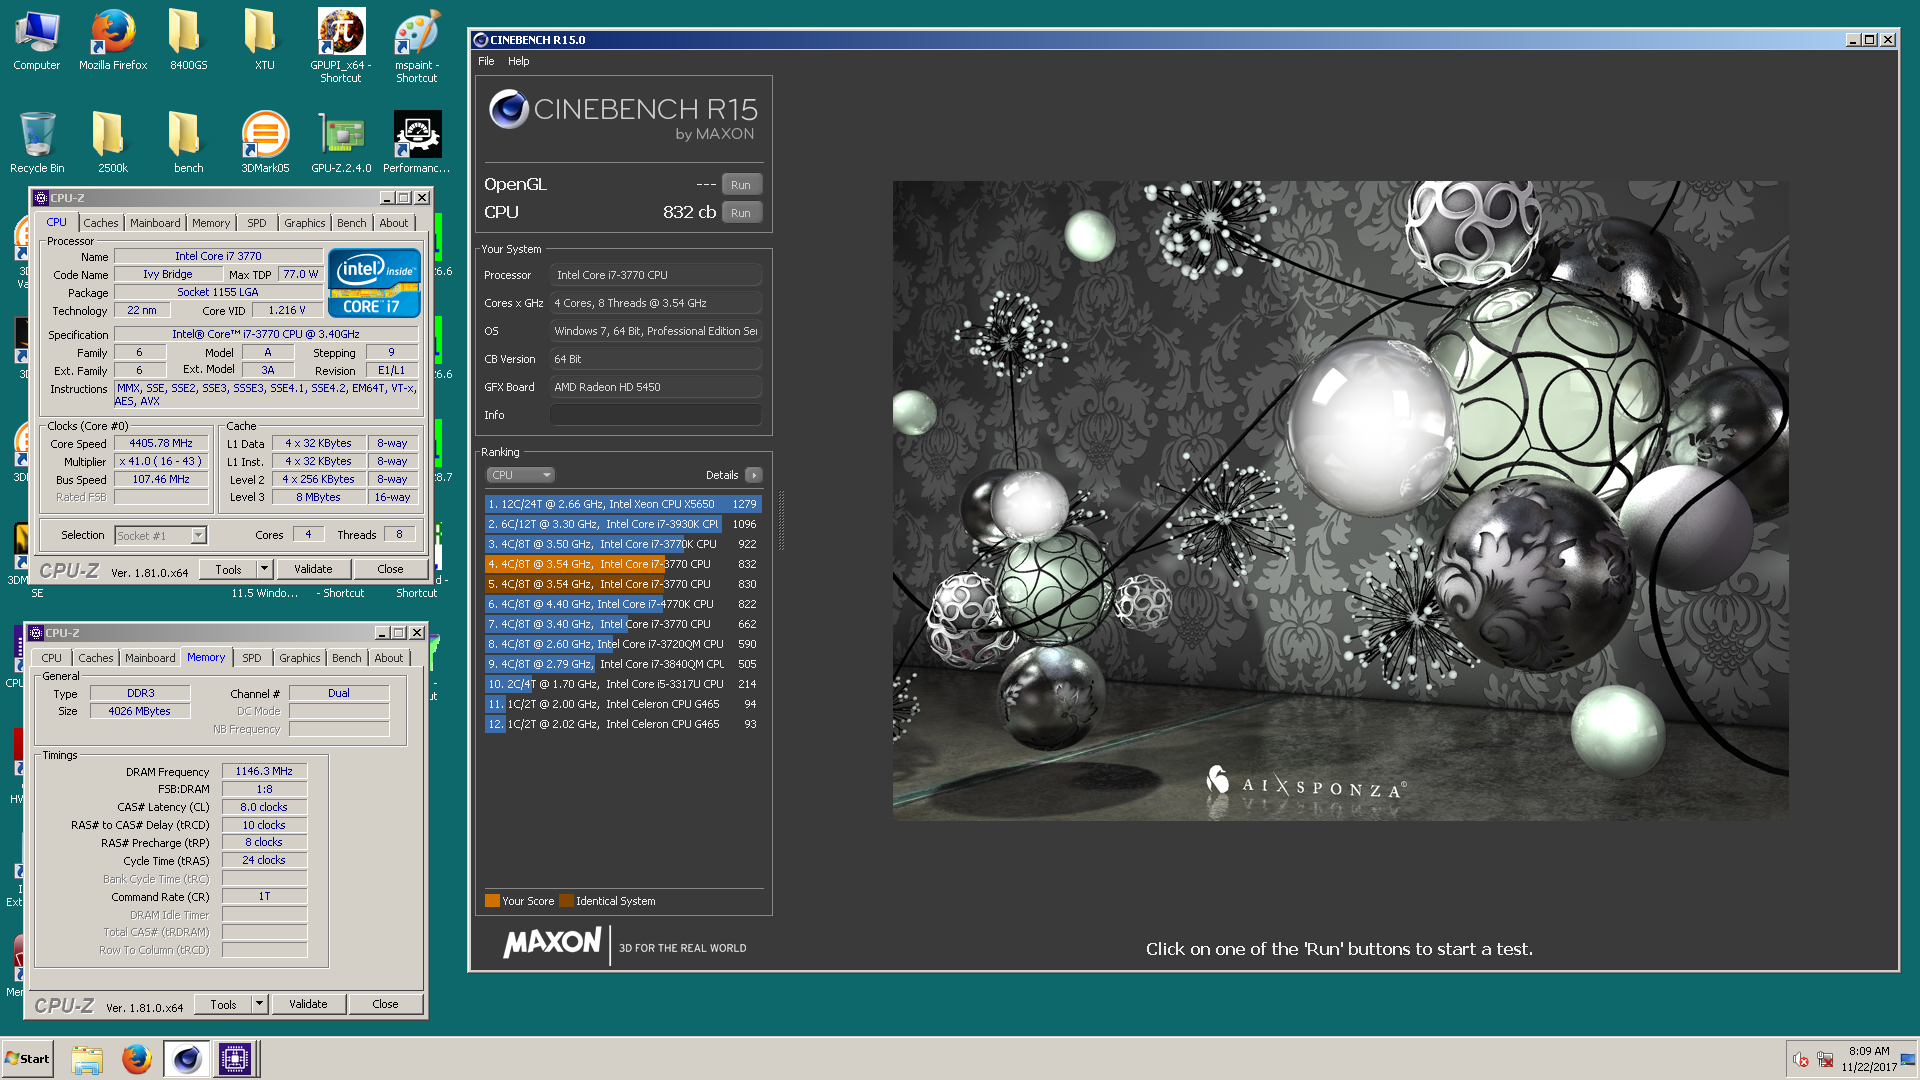Click the Info input field
This screenshot has height=1080, width=1920.
click(656, 415)
